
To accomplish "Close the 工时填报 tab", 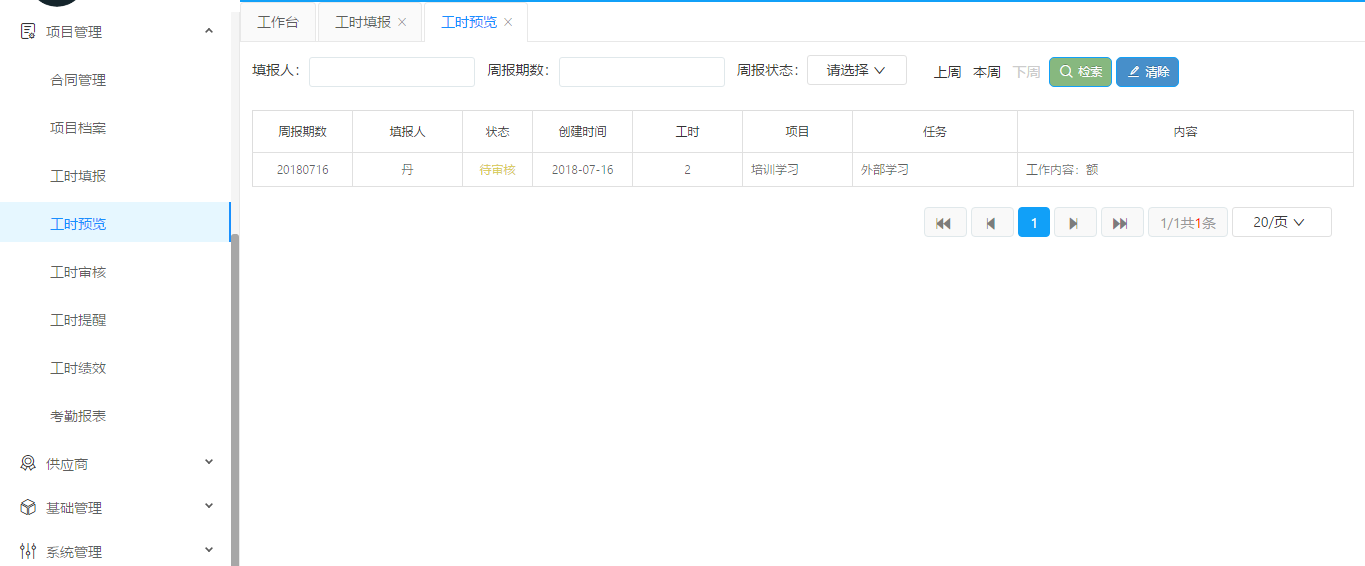I will (402, 22).
